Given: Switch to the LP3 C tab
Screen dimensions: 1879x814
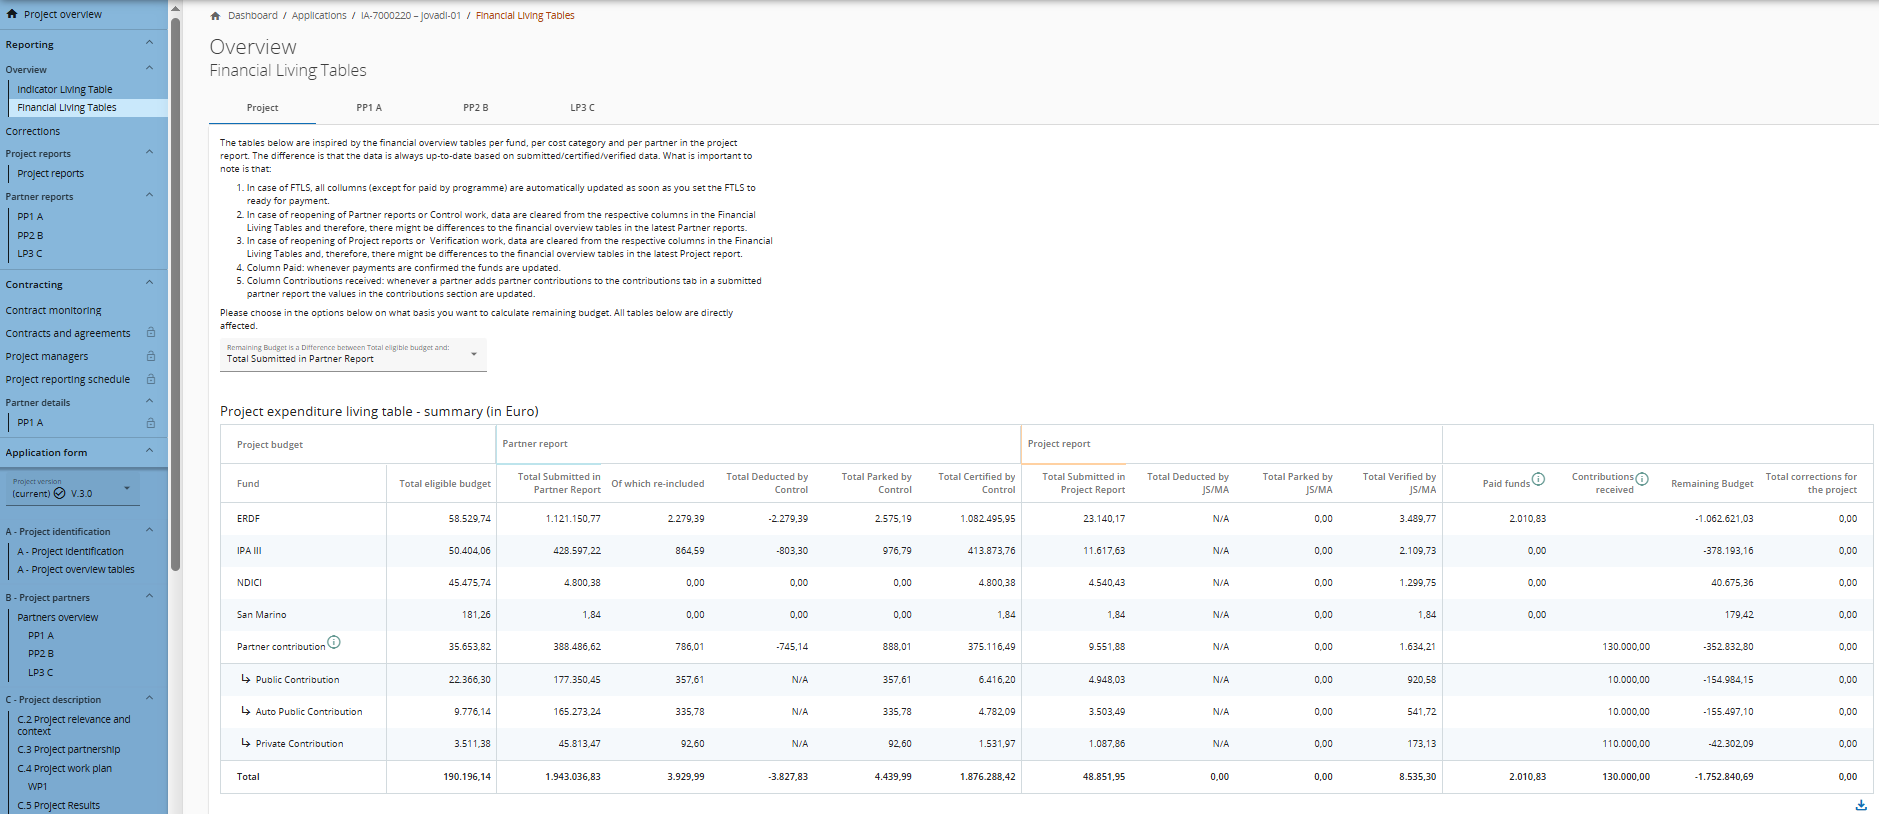Looking at the screenshot, I should tap(582, 108).
